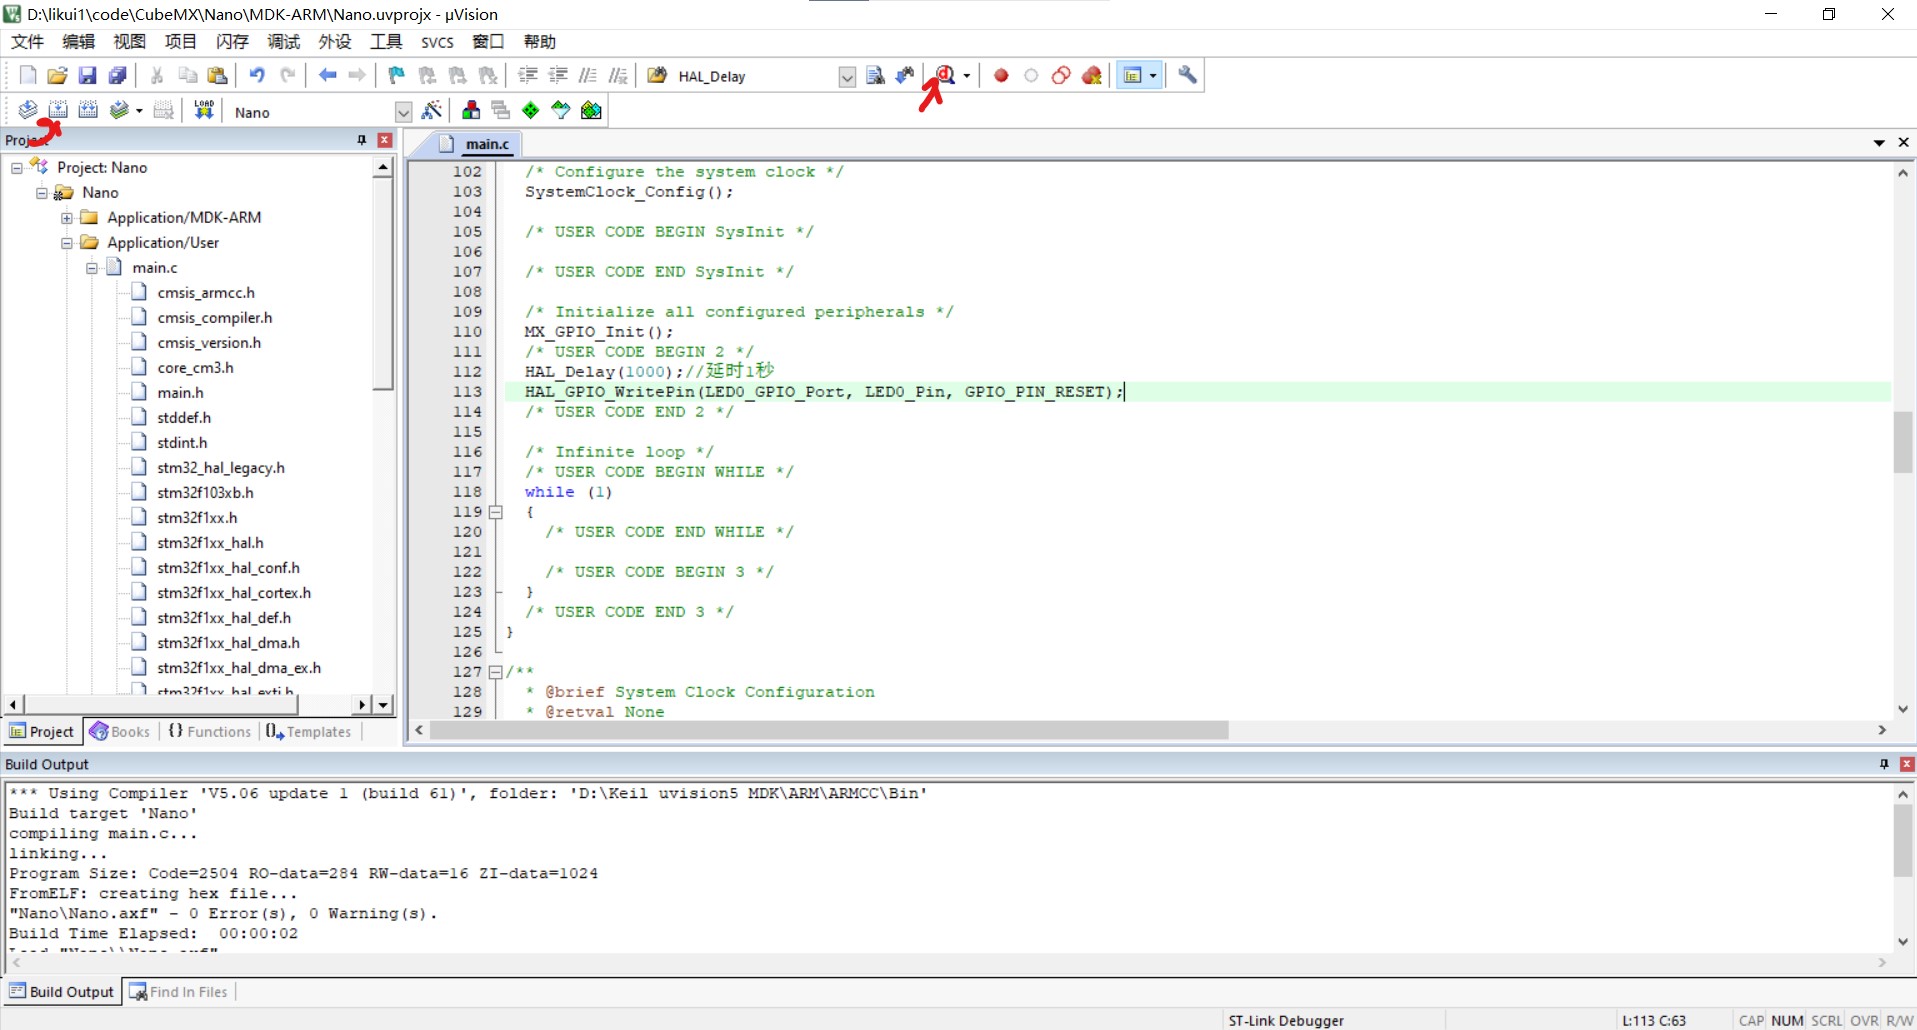This screenshot has height=1030, width=1917.
Task: Collapse the Application/User folder
Action: (x=67, y=243)
